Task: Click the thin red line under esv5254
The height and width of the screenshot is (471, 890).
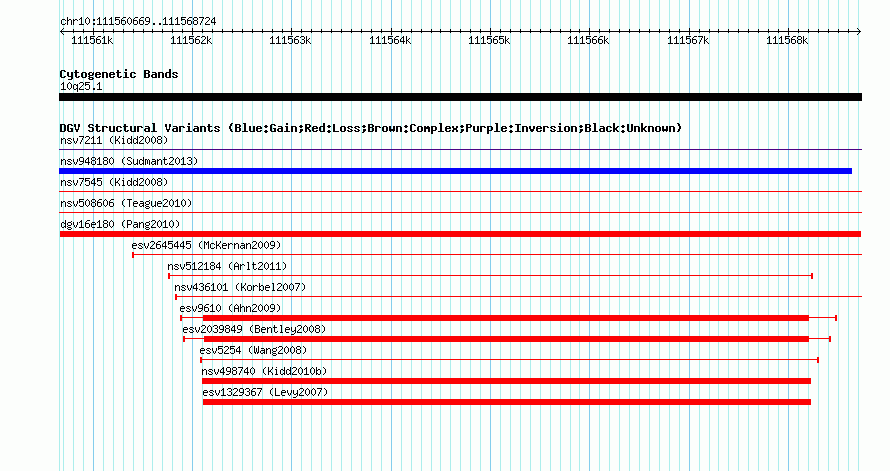Action: [x=509, y=360]
